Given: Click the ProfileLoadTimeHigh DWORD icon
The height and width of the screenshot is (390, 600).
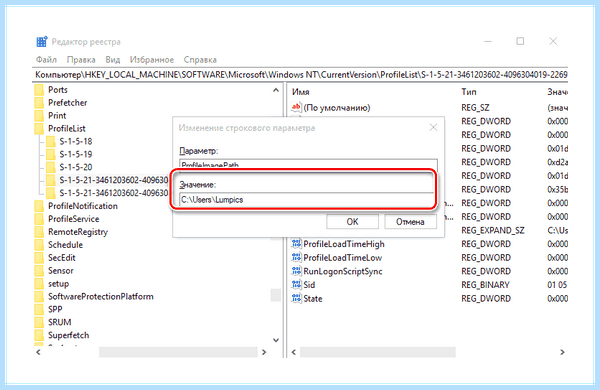Looking at the screenshot, I should (296, 244).
